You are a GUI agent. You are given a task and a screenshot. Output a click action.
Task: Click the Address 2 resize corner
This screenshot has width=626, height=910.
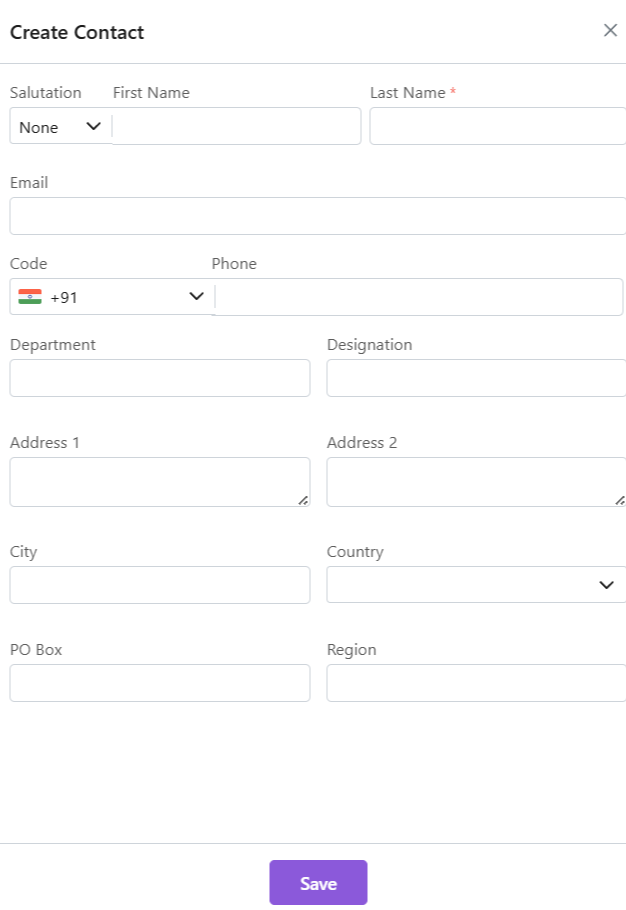[x=620, y=499]
